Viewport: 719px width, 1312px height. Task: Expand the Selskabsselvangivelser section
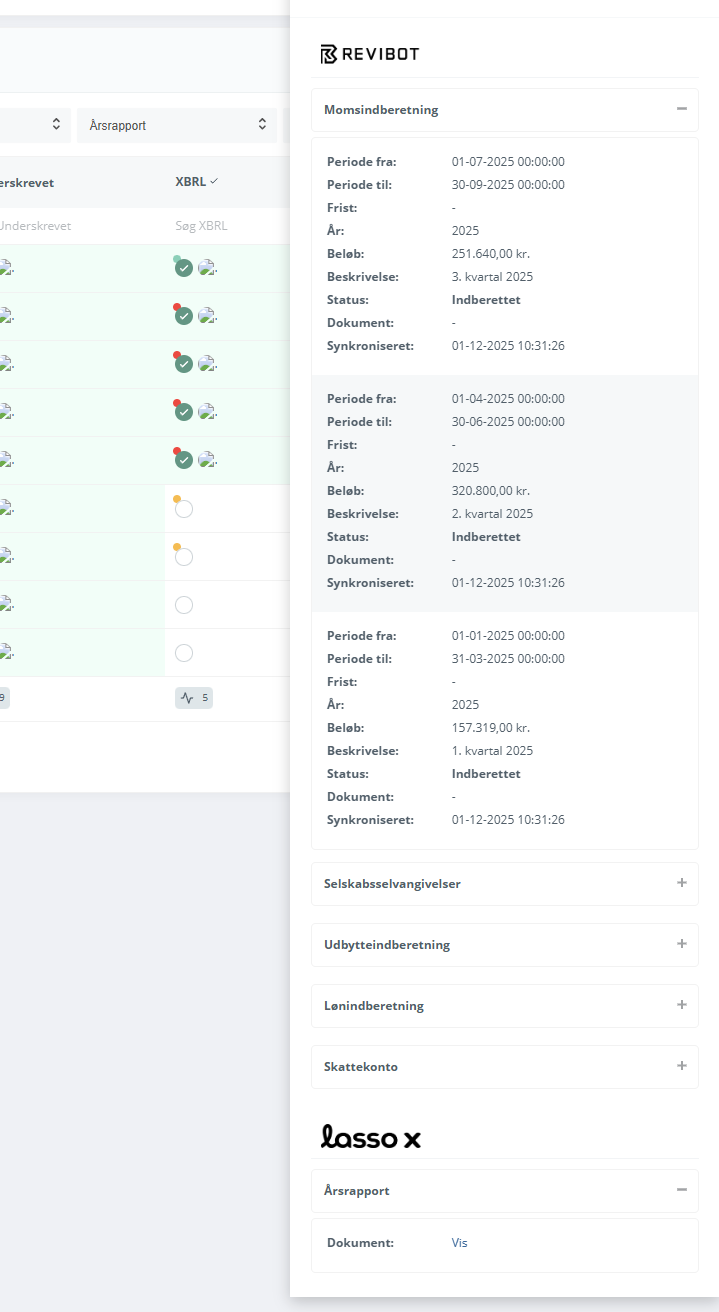(681, 883)
